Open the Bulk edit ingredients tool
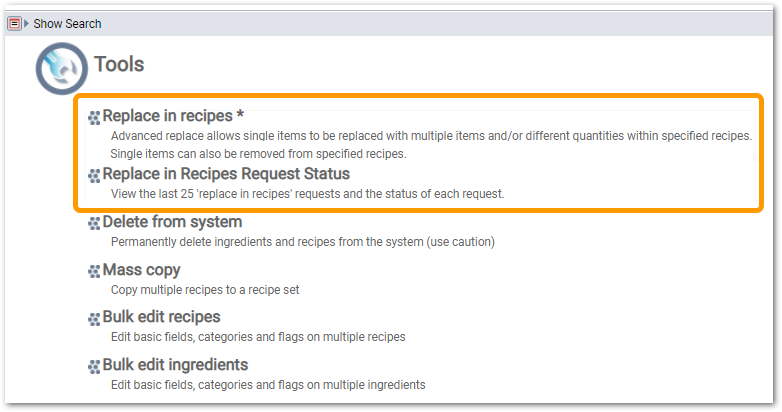Image resolution: width=782 pixels, height=412 pixels. click(176, 365)
